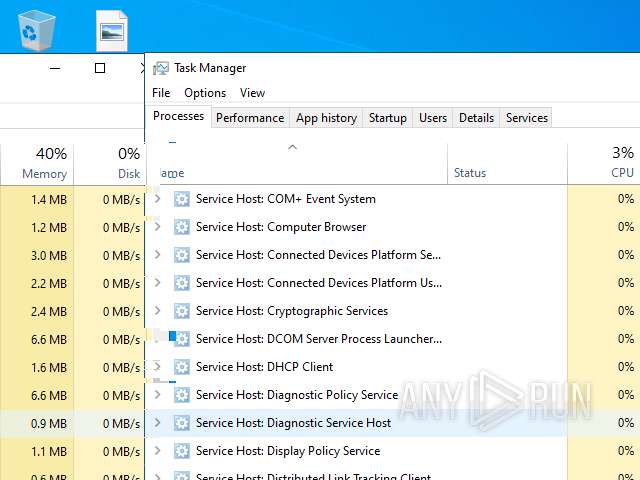
Task: Switch to the App history tab
Action: pyautogui.click(x=327, y=118)
